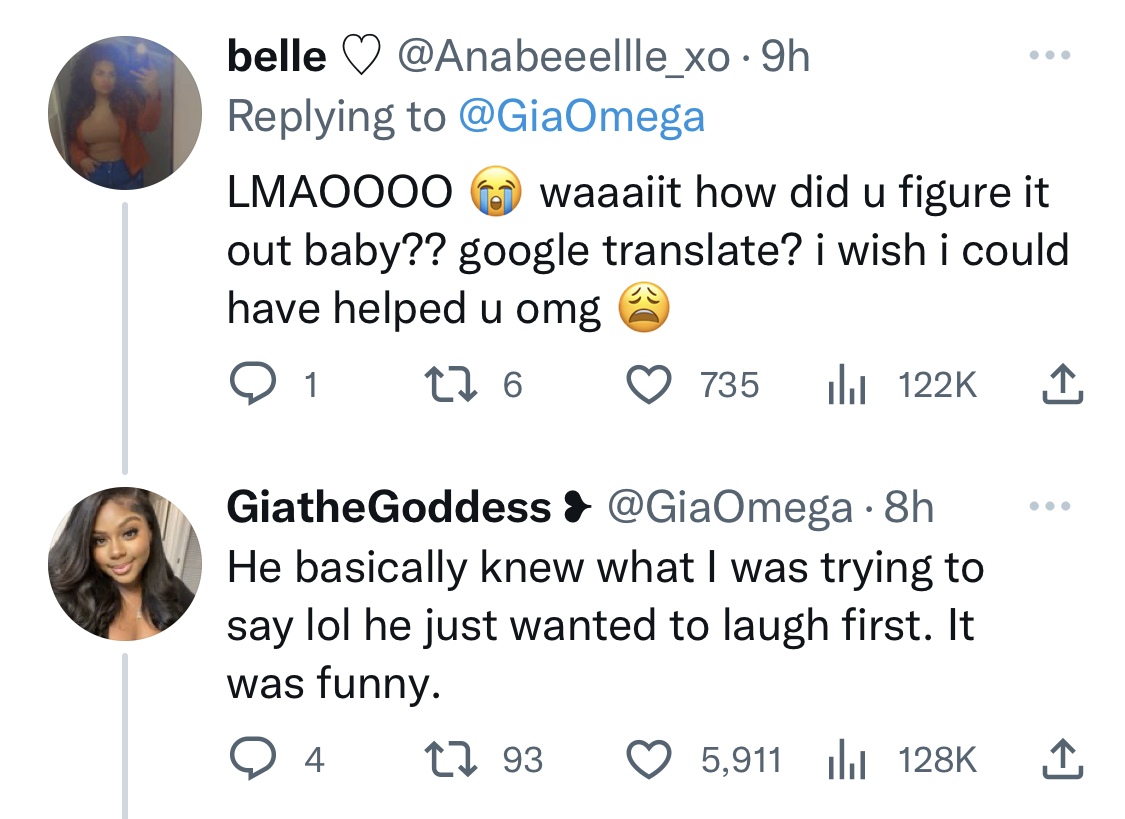This screenshot has height=819, width=1125.
Task: Open the belle display name
Action: click(276, 57)
